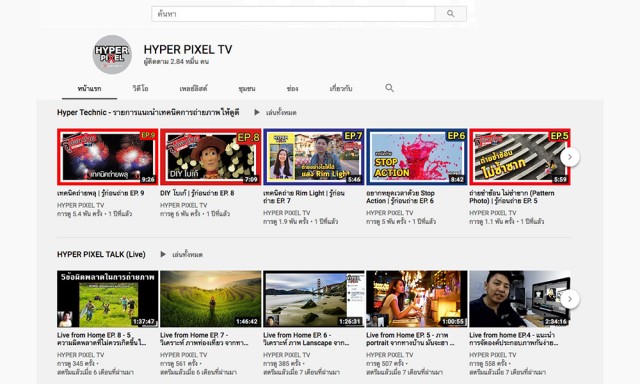
Task: Show next videos in HYPER PIXEL TALK row
Action: [570, 299]
